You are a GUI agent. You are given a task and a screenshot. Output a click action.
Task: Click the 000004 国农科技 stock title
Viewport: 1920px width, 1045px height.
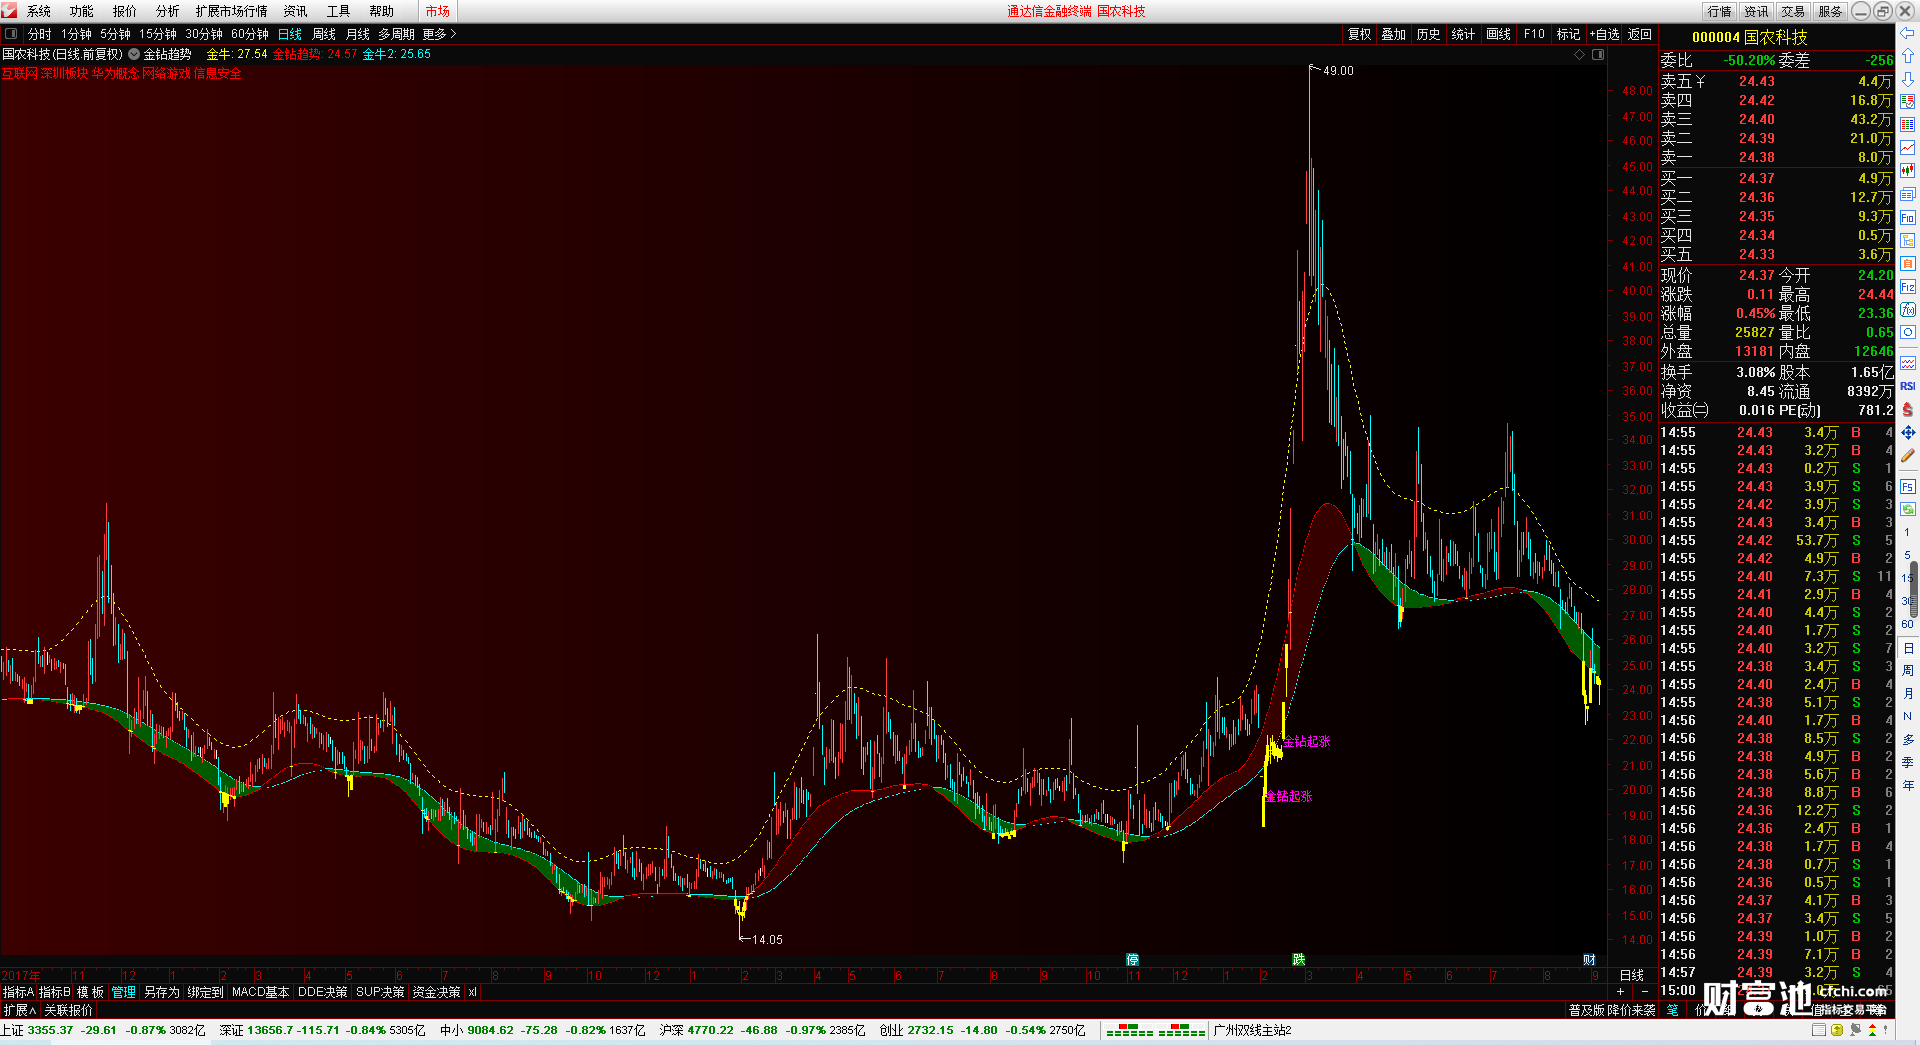click(x=1749, y=37)
